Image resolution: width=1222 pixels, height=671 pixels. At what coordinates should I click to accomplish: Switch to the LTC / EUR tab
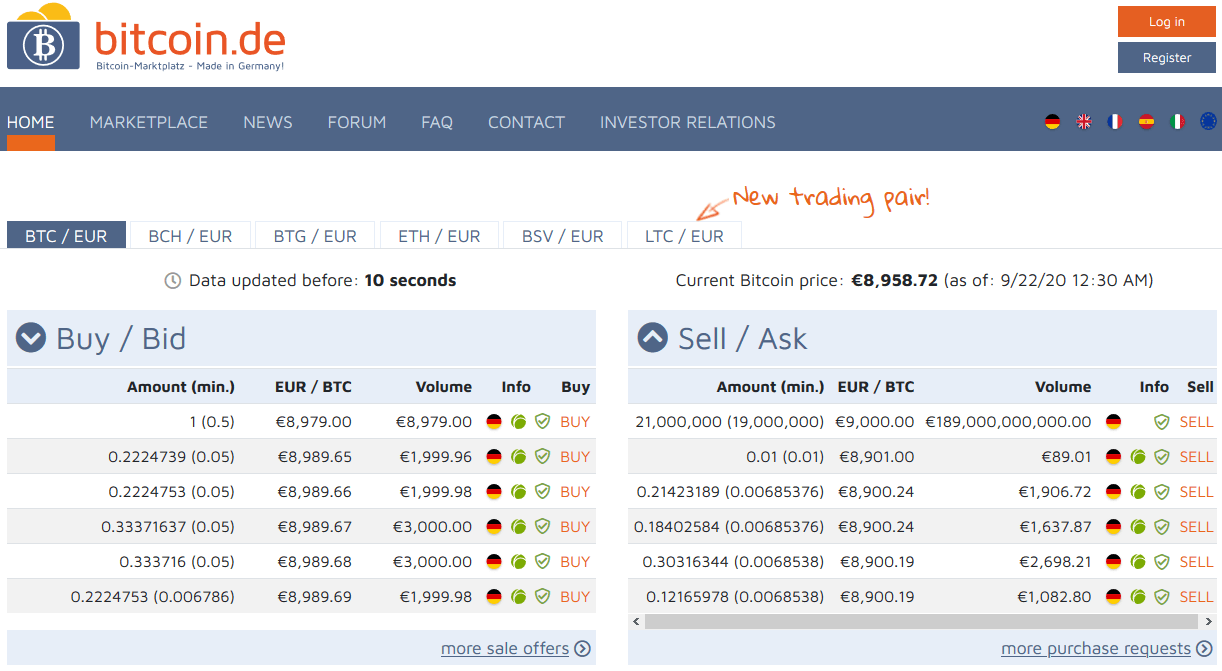684,236
